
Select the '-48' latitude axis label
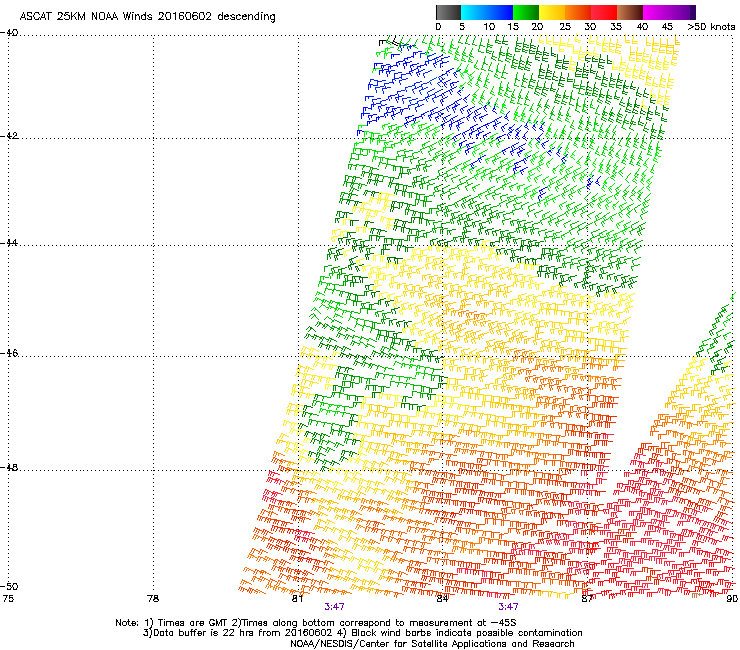(9, 467)
